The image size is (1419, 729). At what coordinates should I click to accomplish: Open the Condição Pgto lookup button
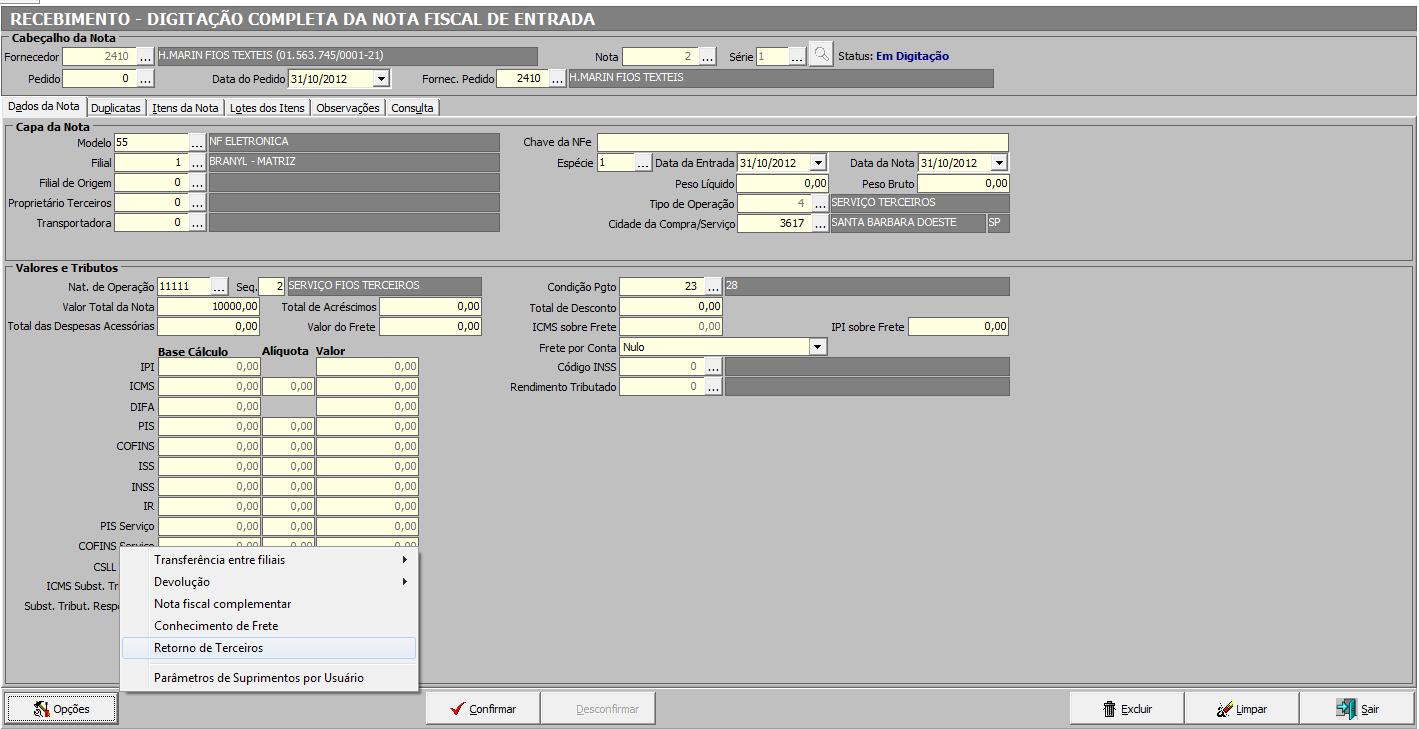[712, 287]
